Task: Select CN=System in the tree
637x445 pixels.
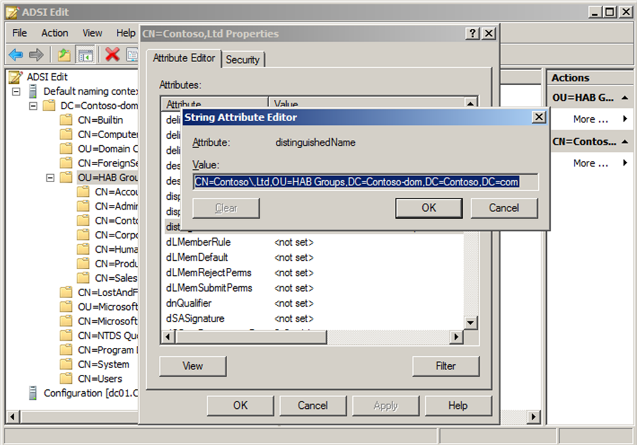Action: coord(104,365)
